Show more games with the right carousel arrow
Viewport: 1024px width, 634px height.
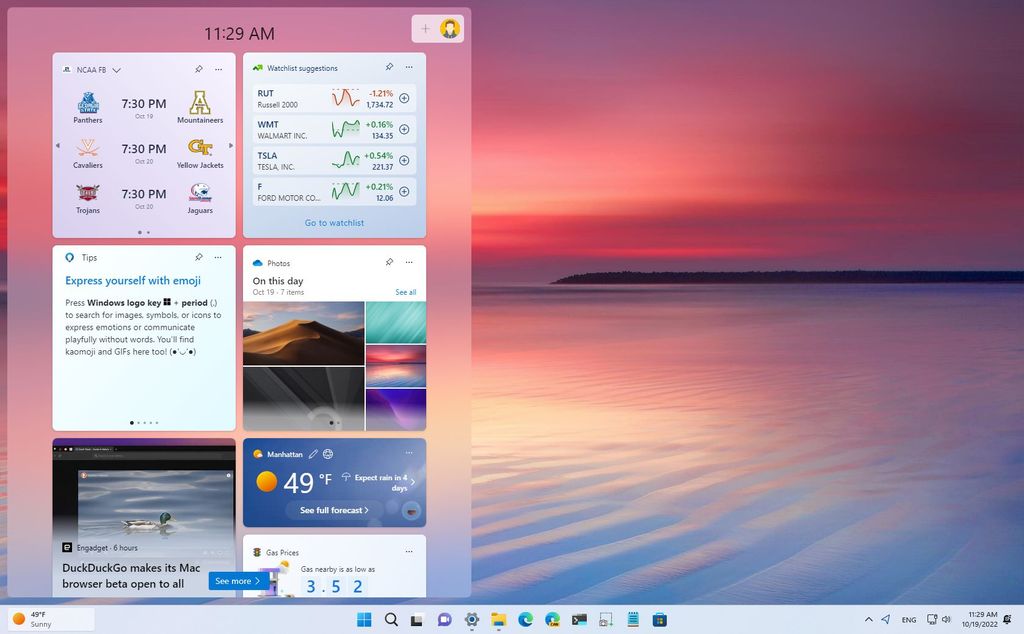pyautogui.click(x=229, y=144)
